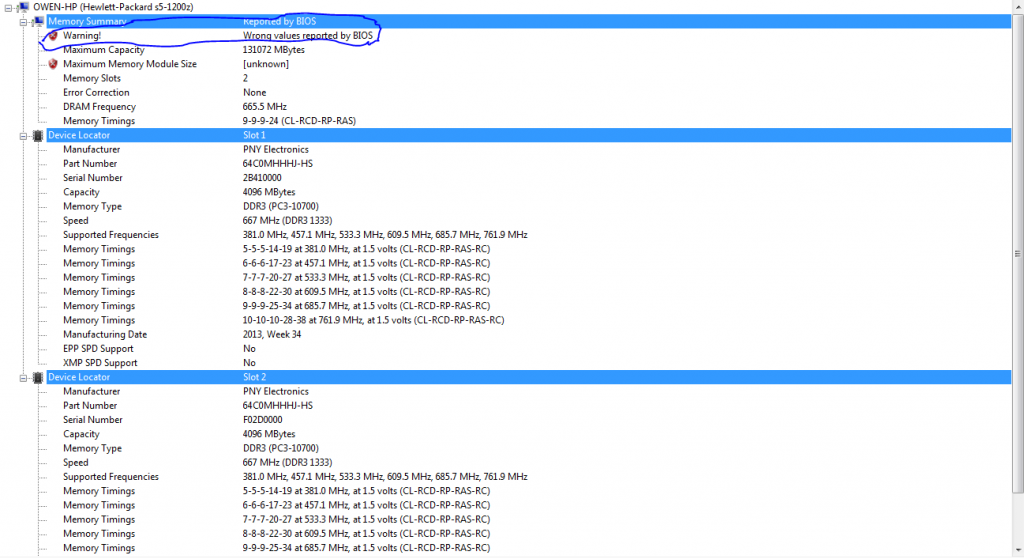Screen dimensions: 1024x558
Task: Click the red shield icon beside Warning!
Action: (53, 36)
